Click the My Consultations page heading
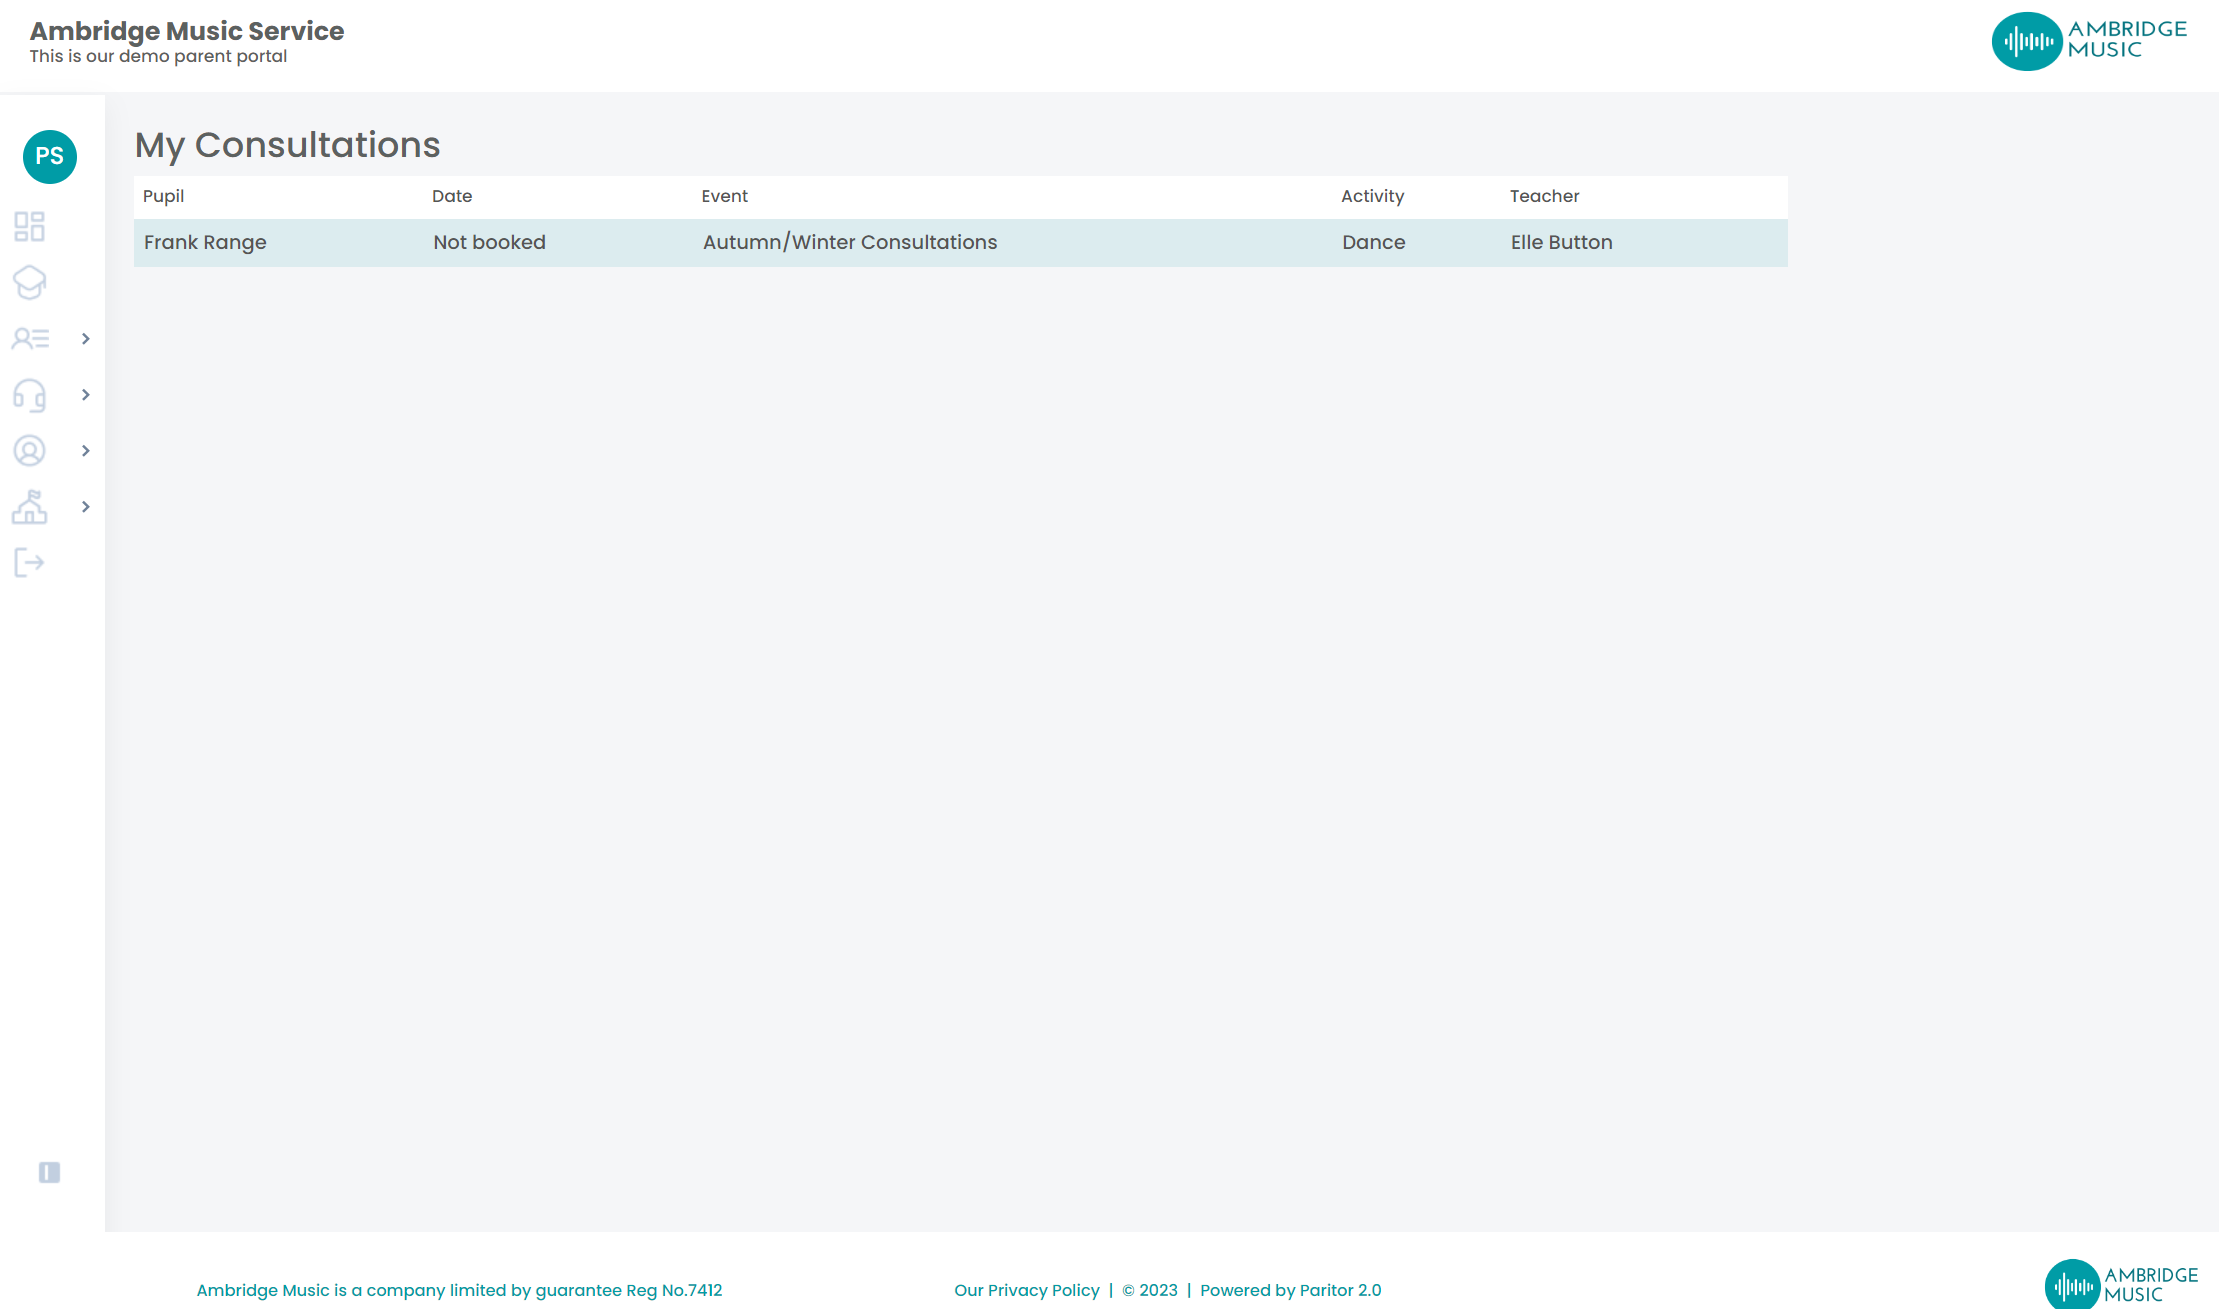Image resolution: width=2219 pixels, height=1309 pixels. pos(288,145)
